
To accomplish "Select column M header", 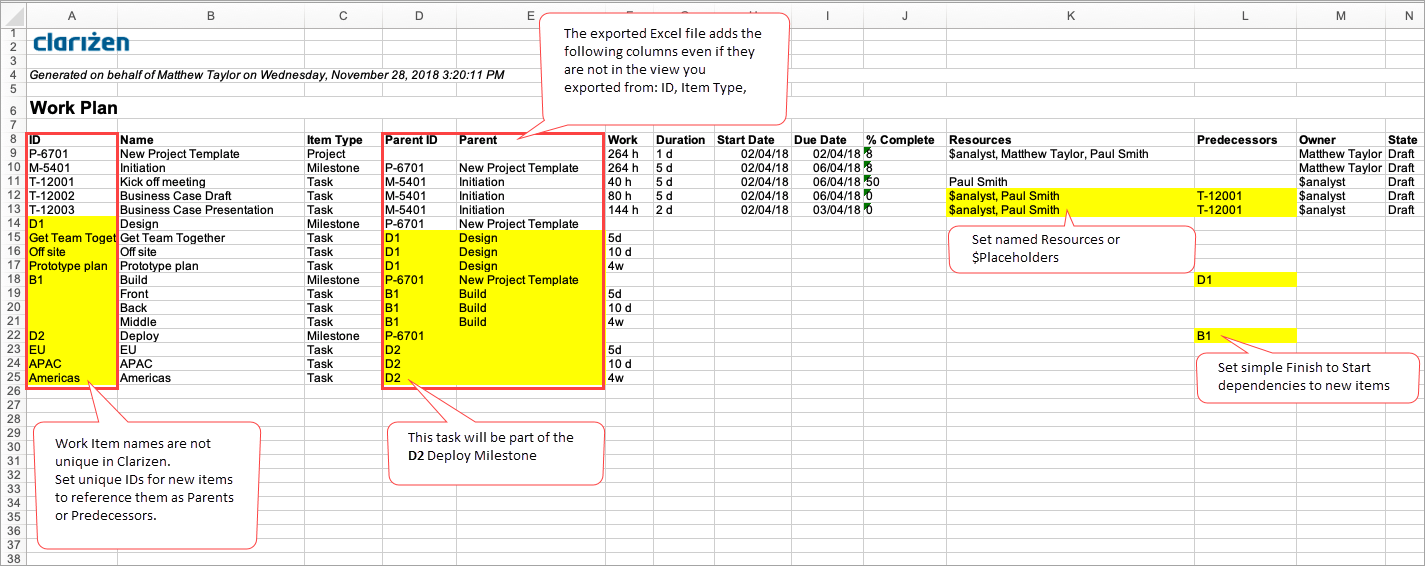I will (x=1340, y=16).
